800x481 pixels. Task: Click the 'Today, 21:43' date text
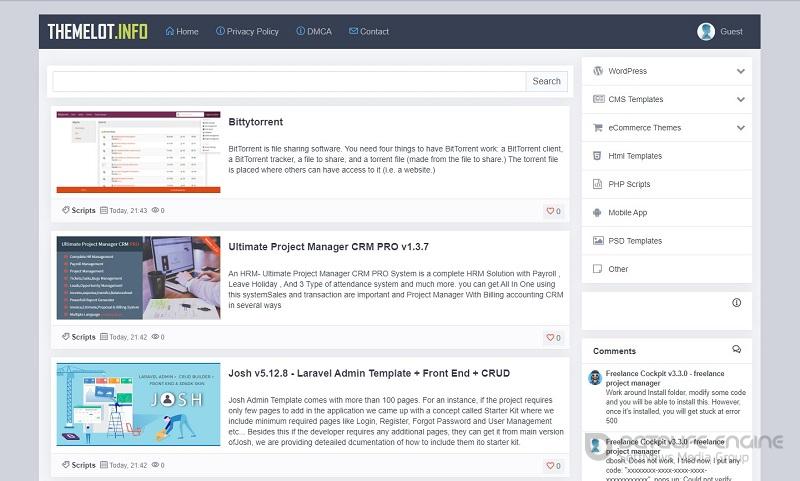coord(128,211)
